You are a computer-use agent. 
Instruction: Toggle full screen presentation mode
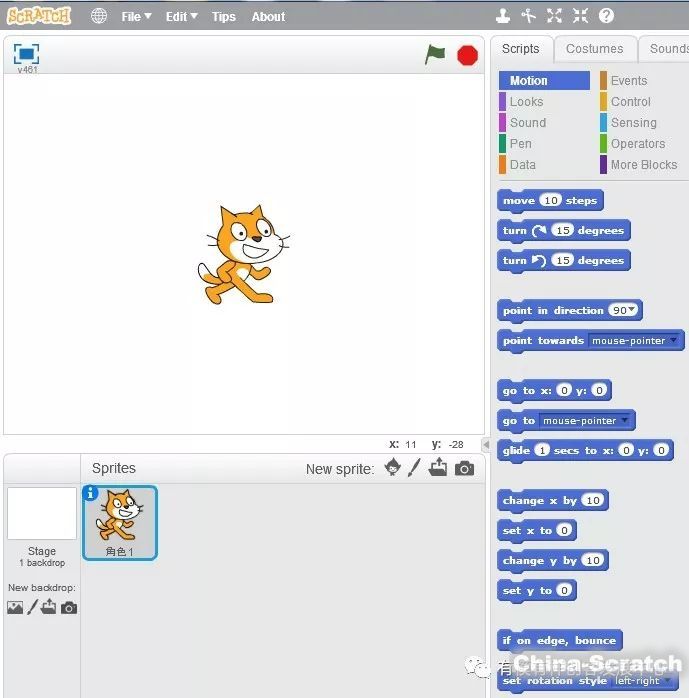pyautogui.click(x=26, y=54)
